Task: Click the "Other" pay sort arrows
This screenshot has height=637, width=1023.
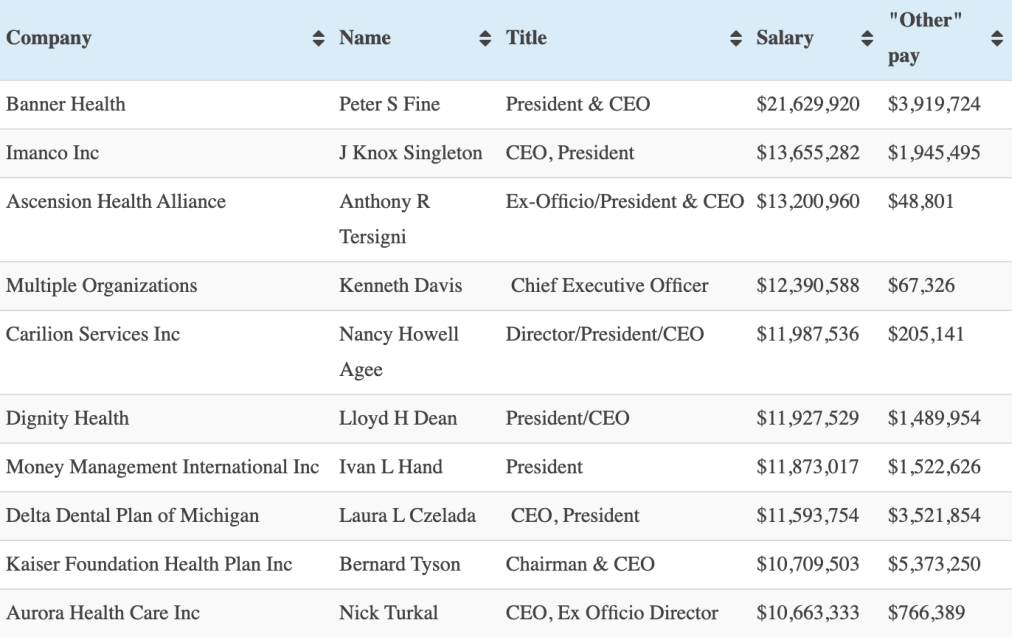Action: [996, 39]
